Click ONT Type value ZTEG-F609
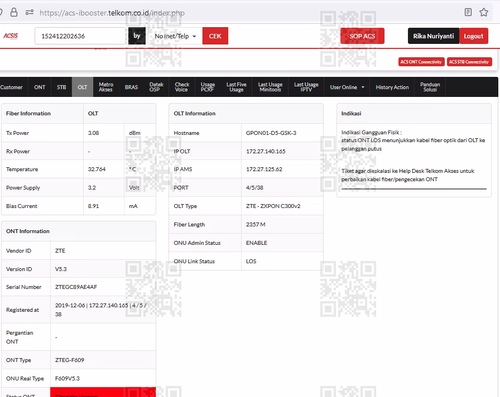Image resolution: width=500 pixels, height=397 pixels. [x=69, y=360]
